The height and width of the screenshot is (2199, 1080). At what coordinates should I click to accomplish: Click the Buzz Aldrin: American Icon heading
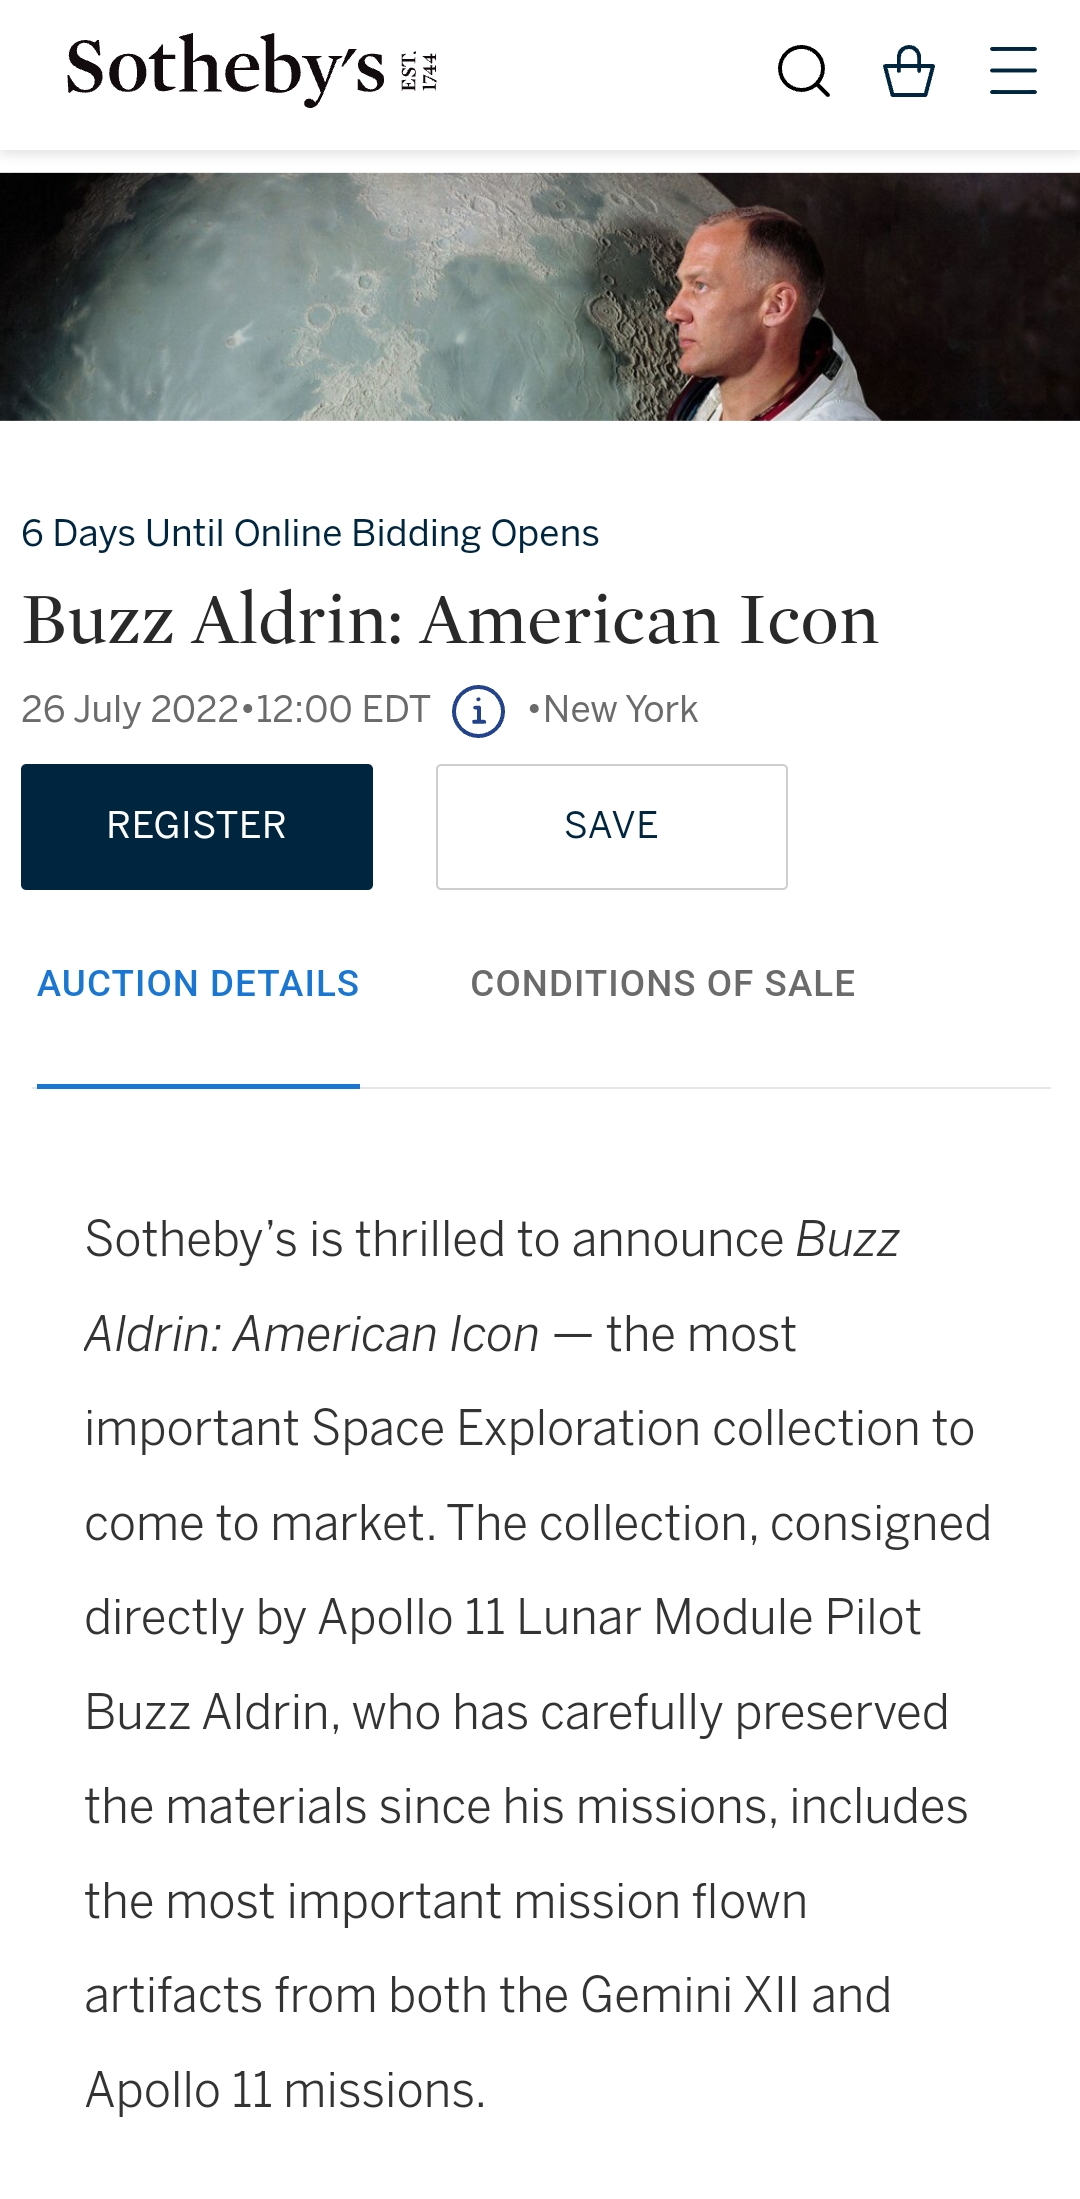pos(450,620)
